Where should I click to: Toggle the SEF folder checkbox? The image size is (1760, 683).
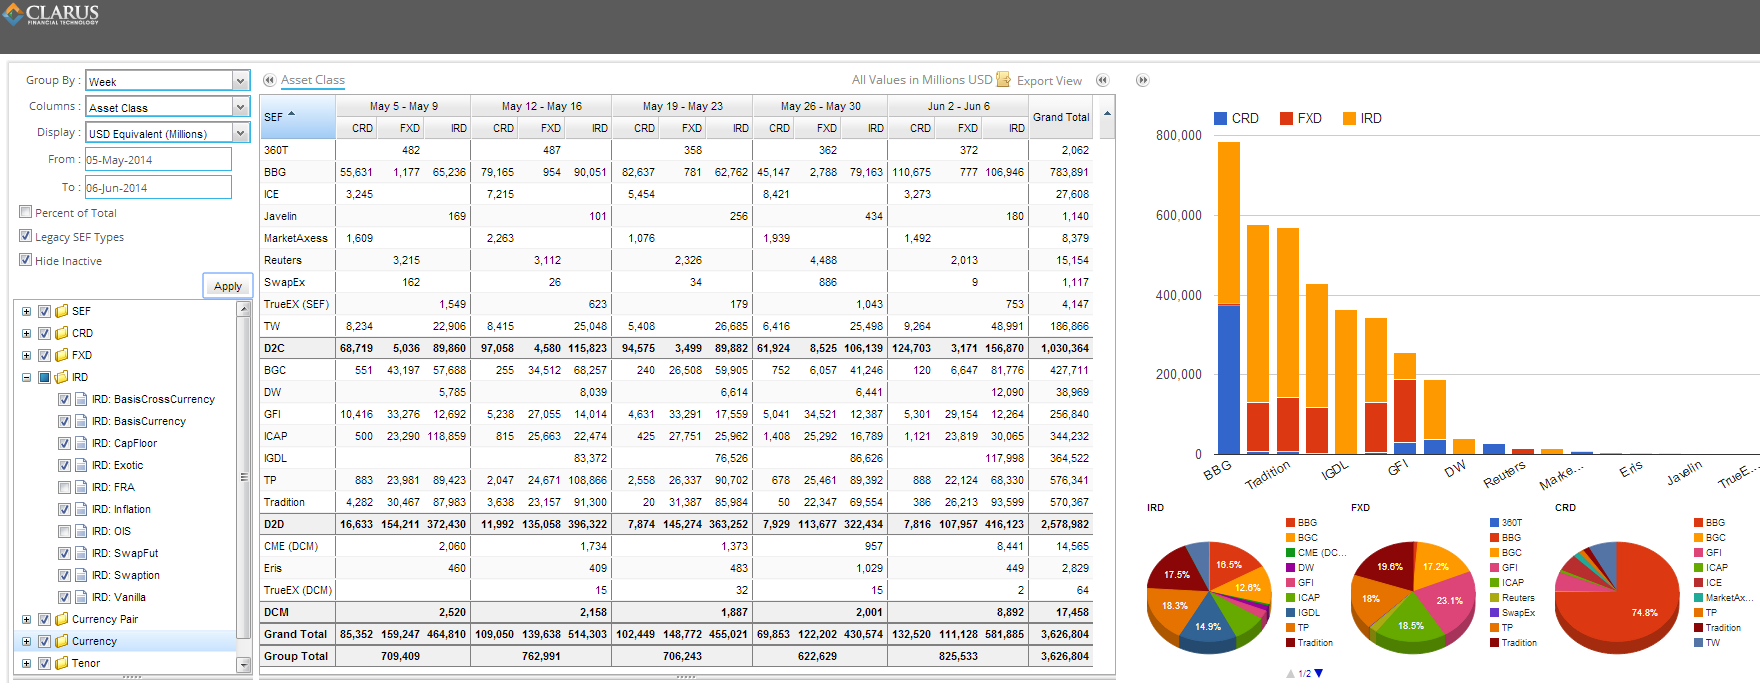pos(44,311)
